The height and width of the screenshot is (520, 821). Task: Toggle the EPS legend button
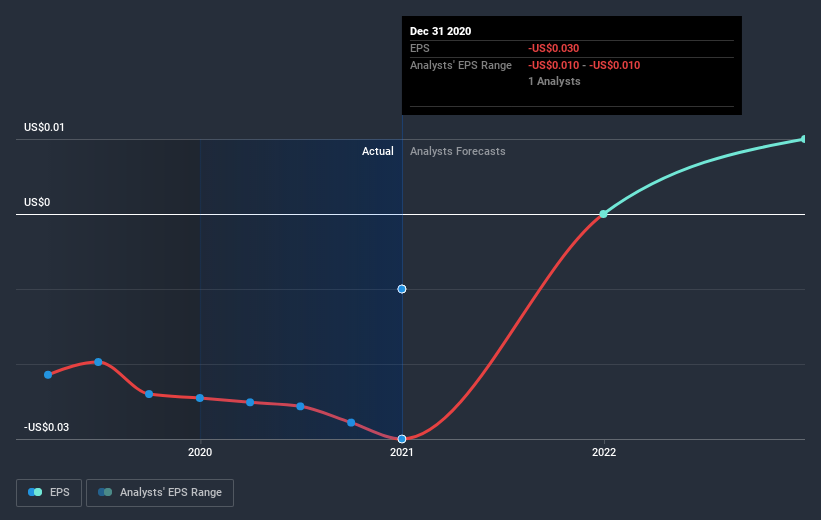pos(49,492)
